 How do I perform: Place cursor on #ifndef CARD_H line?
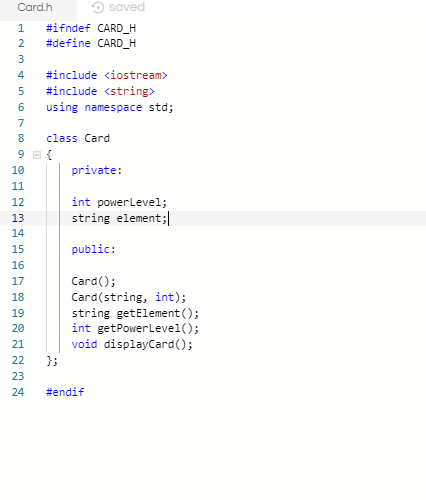click(91, 28)
